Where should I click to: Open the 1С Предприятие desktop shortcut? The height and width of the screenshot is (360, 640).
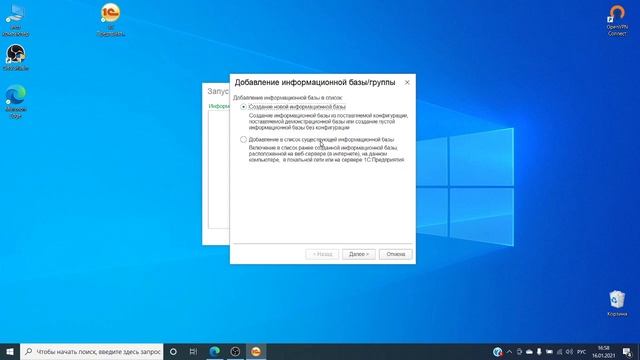(x=111, y=19)
